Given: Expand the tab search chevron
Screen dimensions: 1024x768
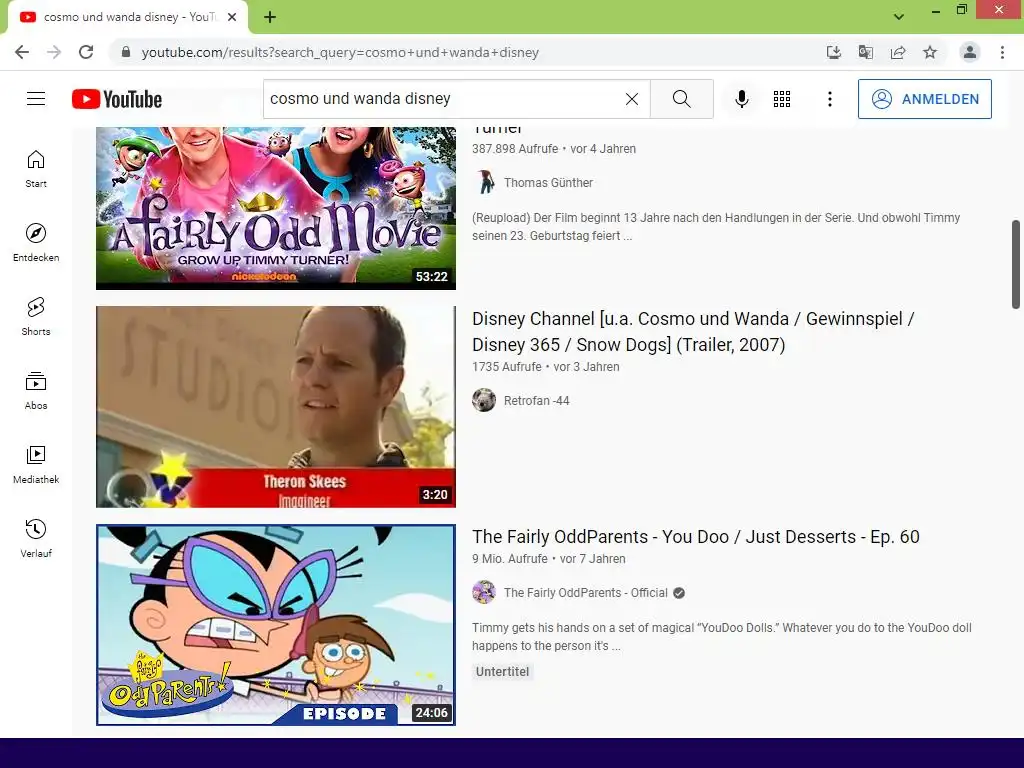Looking at the screenshot, I should [899, 17].
